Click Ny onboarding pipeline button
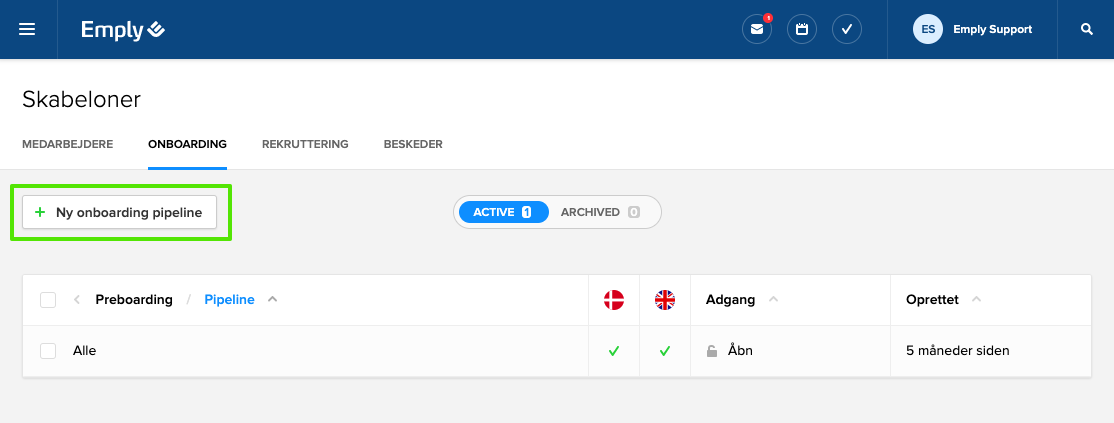This screenshot has width=1114, height=423. (x=120, y=212)
